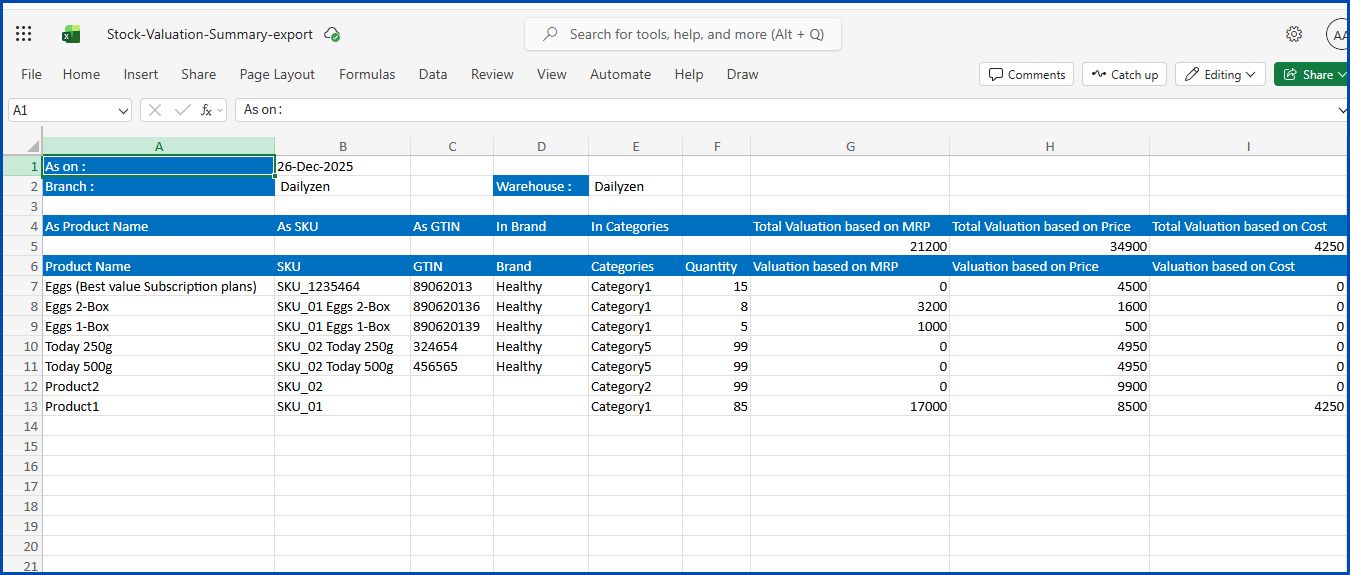Expand the formula bar chevron
The height and width of the screenshot is (575, 1350).
point(1342,110)
